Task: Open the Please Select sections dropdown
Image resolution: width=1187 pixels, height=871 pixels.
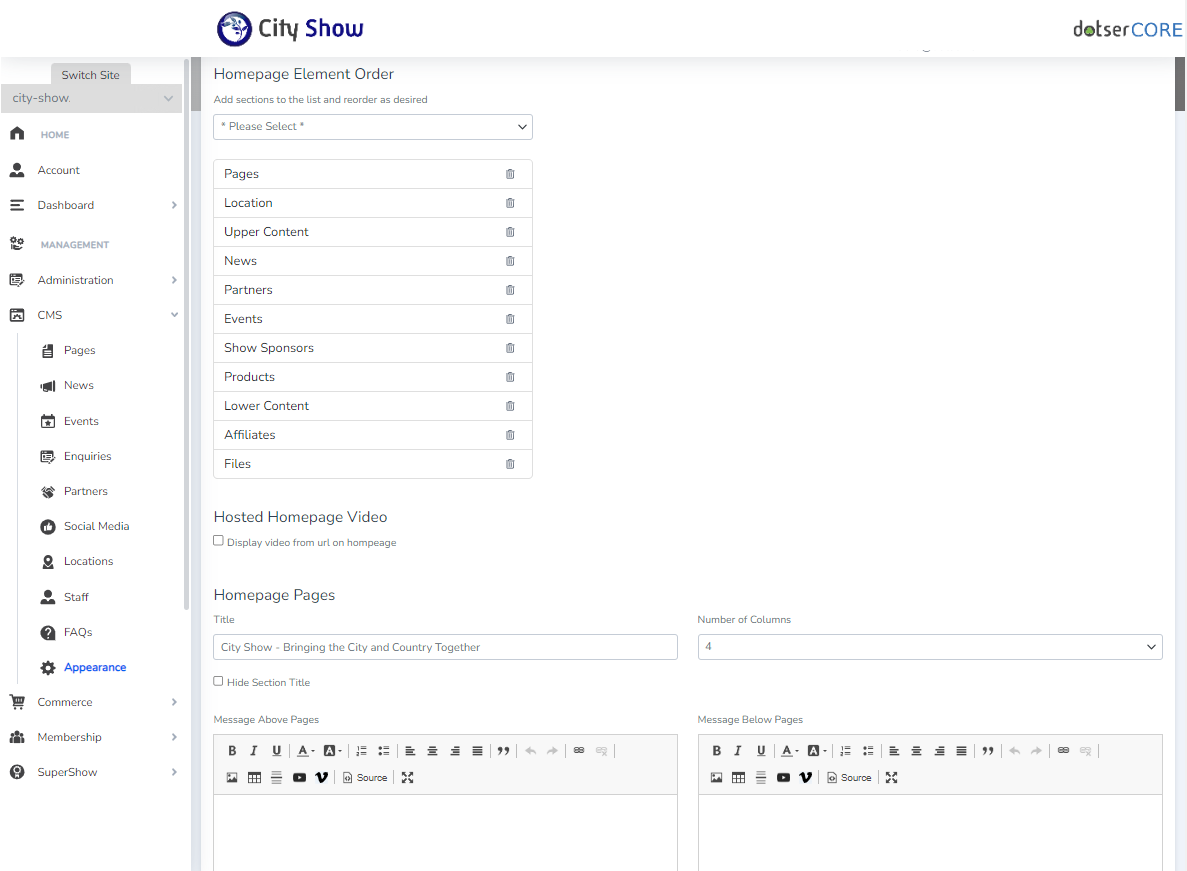Action: [373, 127]
